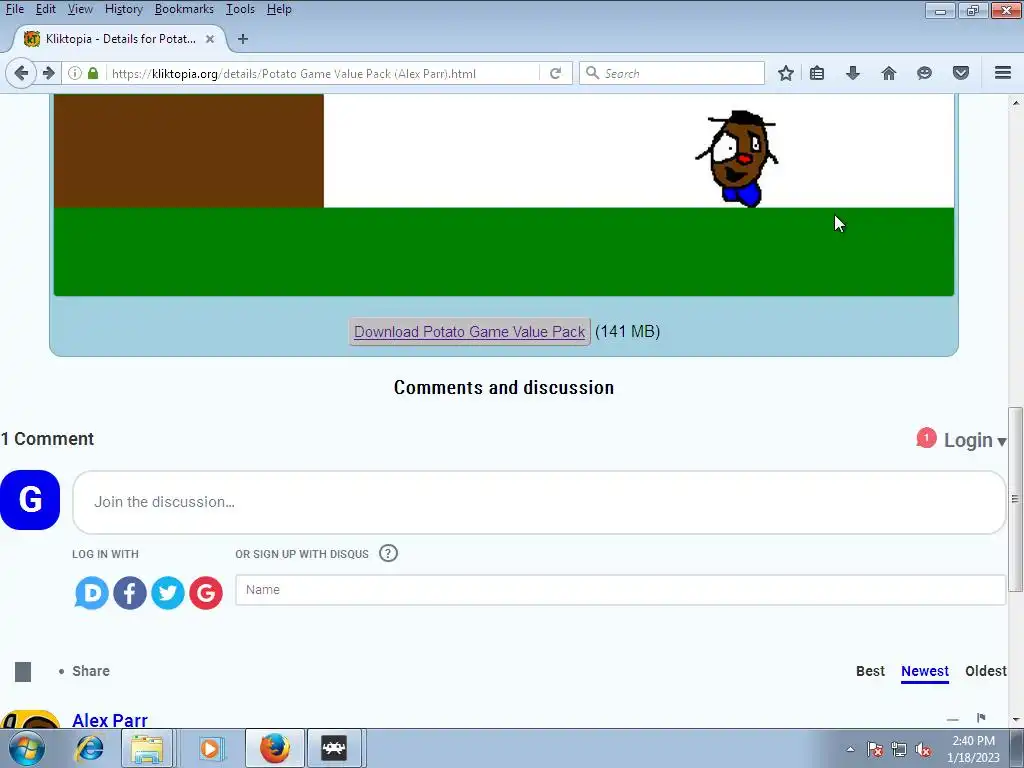Image resolution: width=1024 pixels, height=768 pixels.
Task: Open the Action Center flag icon
Action: click(x=875, y=749)
